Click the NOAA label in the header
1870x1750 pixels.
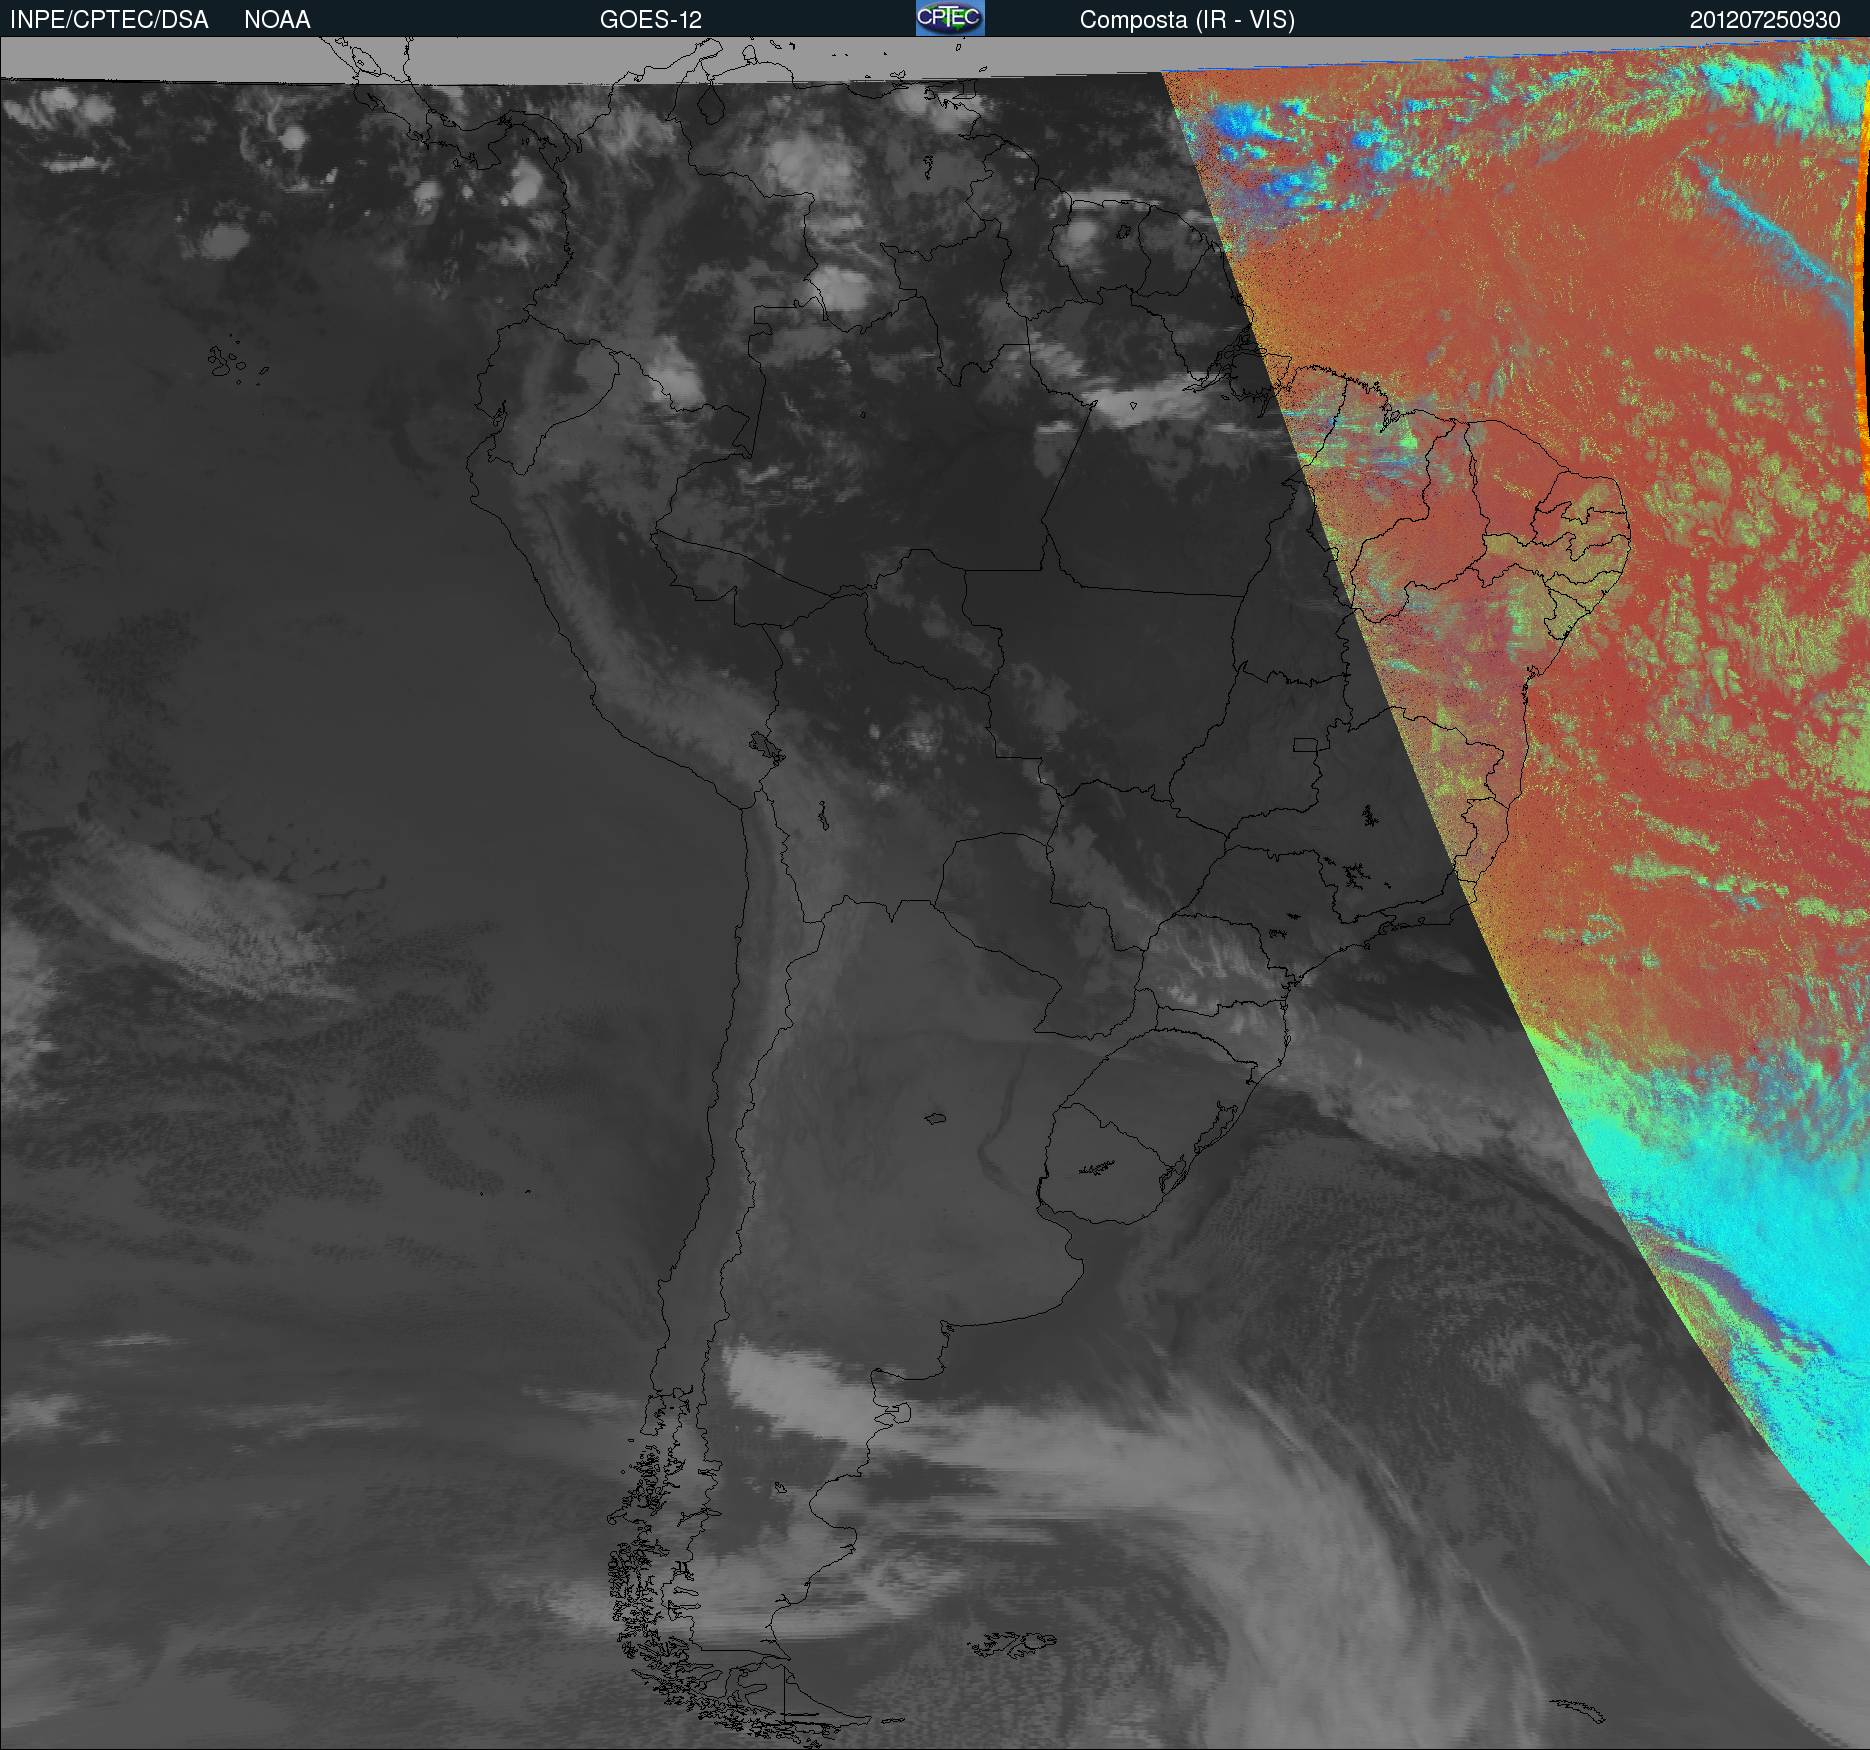[x=277, y=20]
